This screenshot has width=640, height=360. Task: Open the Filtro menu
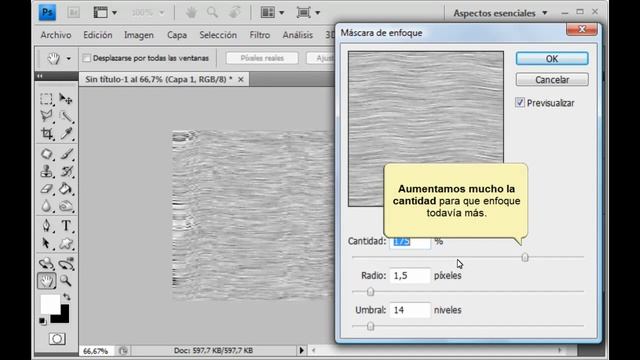(x=260, y=35)
